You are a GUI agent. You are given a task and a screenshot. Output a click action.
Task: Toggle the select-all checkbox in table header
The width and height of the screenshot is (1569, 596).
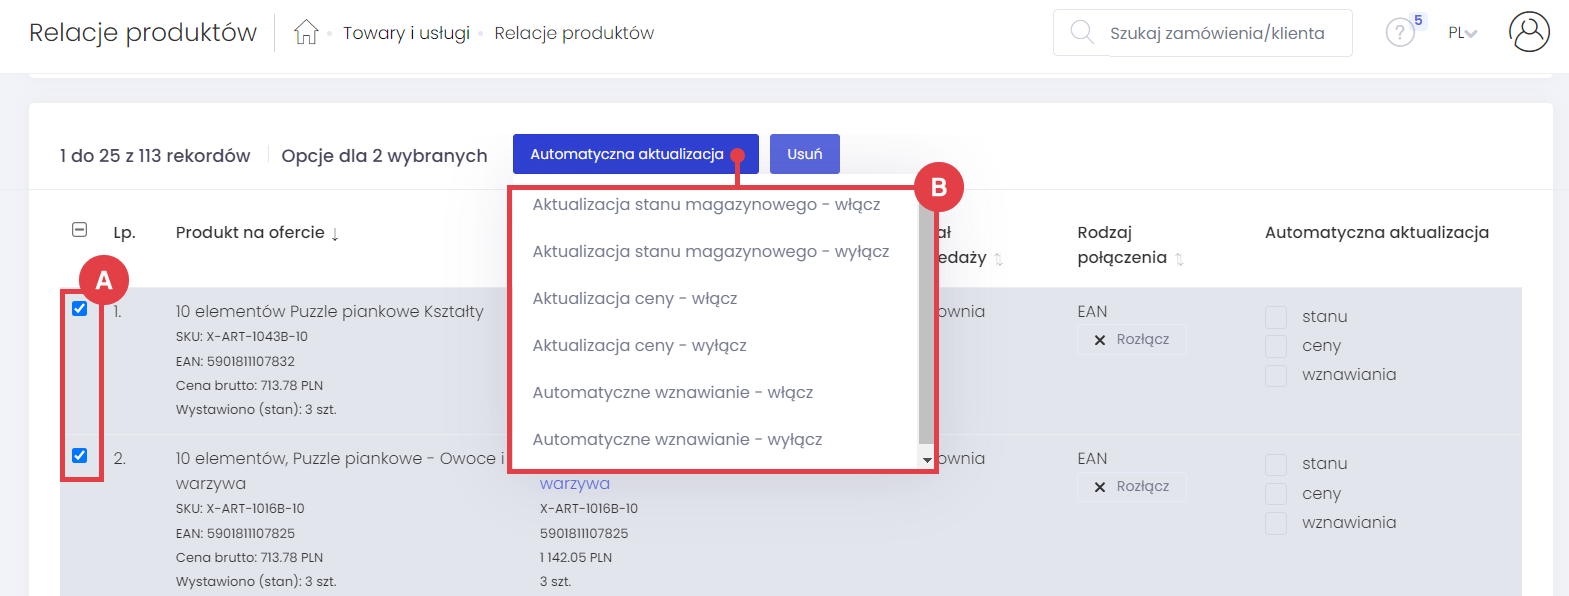click(x=80, y=230)
